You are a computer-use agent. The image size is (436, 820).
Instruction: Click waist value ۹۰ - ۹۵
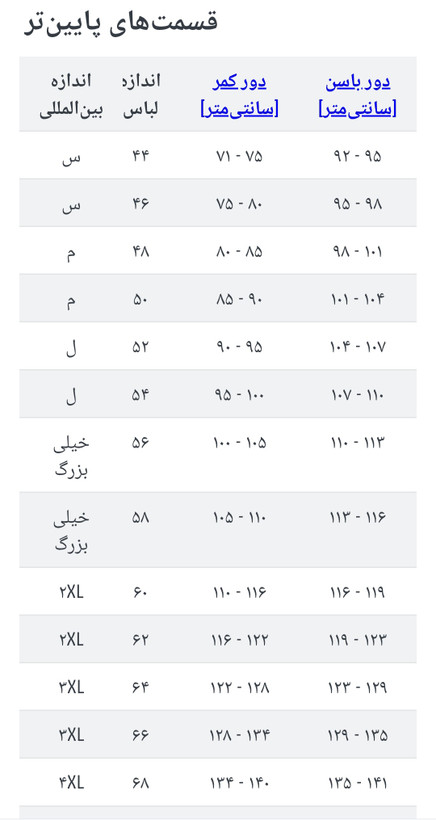[239, 347]
